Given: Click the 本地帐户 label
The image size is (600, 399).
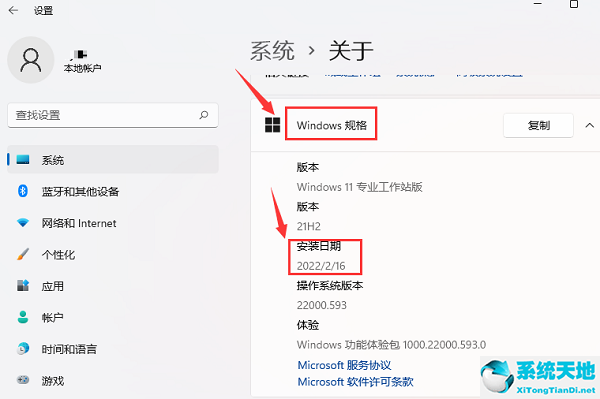Looking at the screenshot, I should [x=83, y=68].
